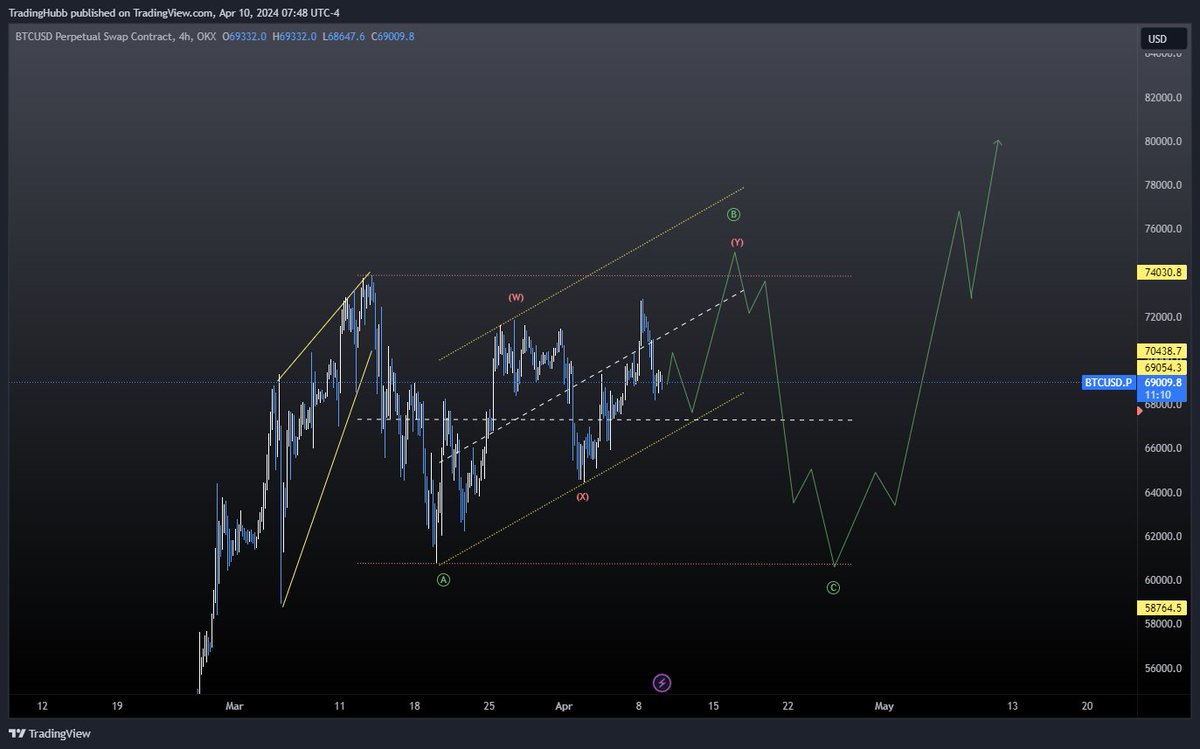The height and width of the screenshot is (749, 1200).
Task: Click the 11 date on time axis
Action: 340,706
